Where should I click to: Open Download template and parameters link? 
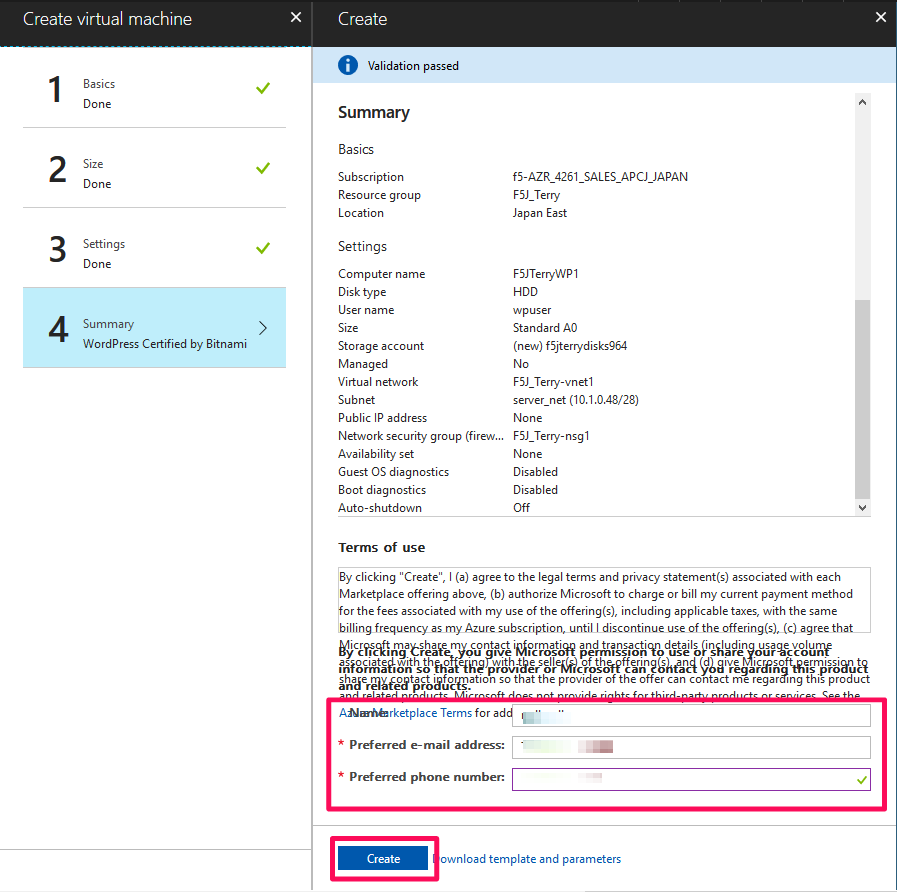(527, 859)
